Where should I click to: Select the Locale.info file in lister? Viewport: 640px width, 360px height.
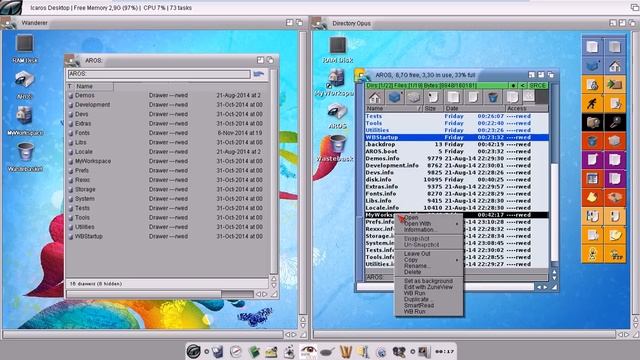click(x=457, y=208)
